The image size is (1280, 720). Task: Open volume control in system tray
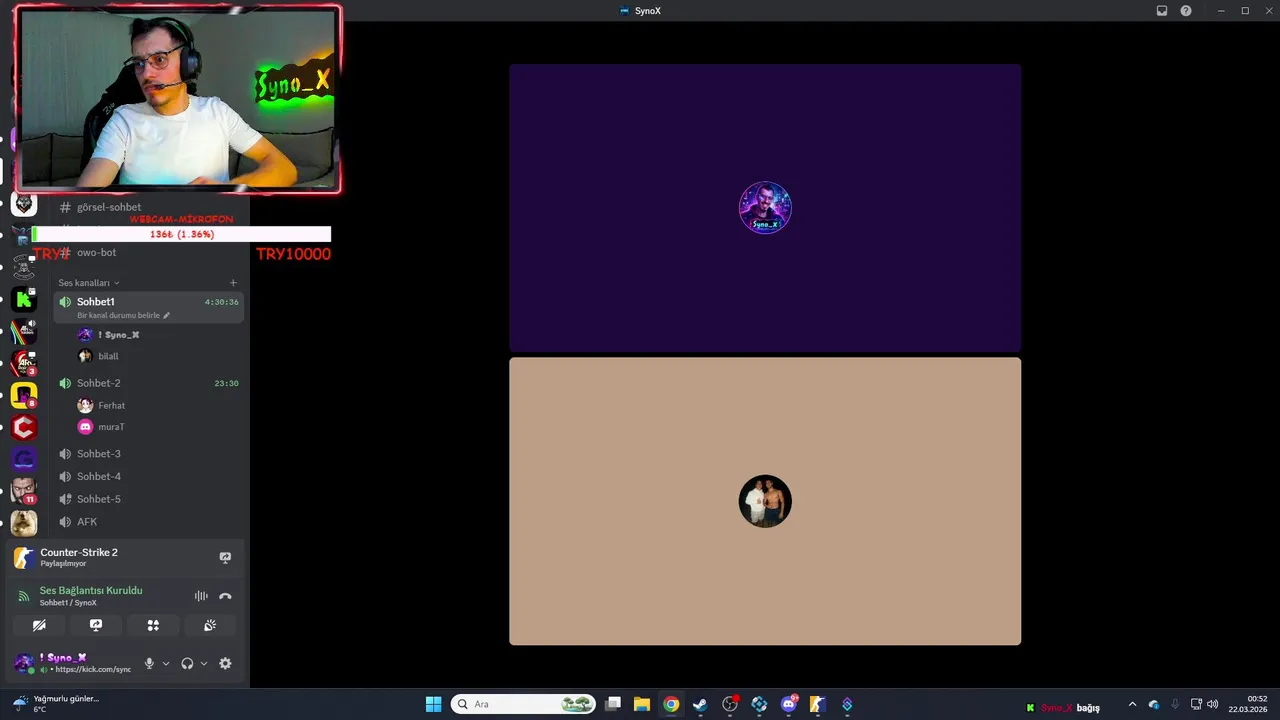1212,704
